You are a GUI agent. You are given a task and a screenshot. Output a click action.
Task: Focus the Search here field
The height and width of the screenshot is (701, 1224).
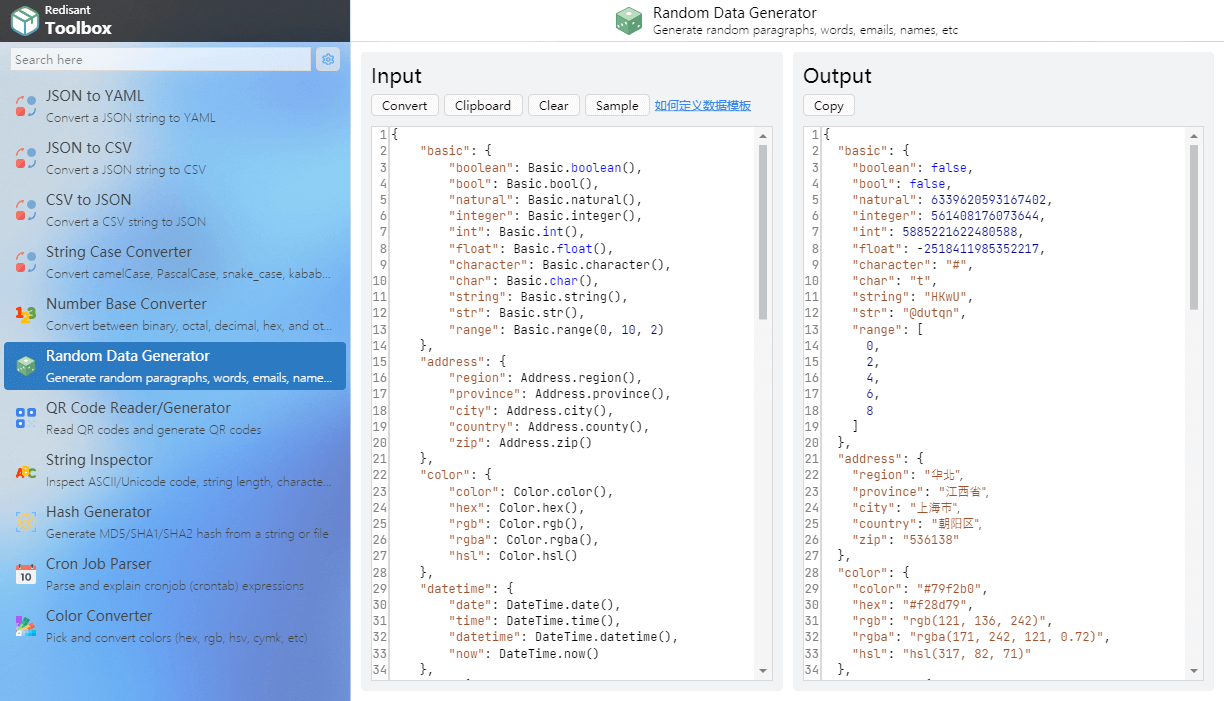161,59
